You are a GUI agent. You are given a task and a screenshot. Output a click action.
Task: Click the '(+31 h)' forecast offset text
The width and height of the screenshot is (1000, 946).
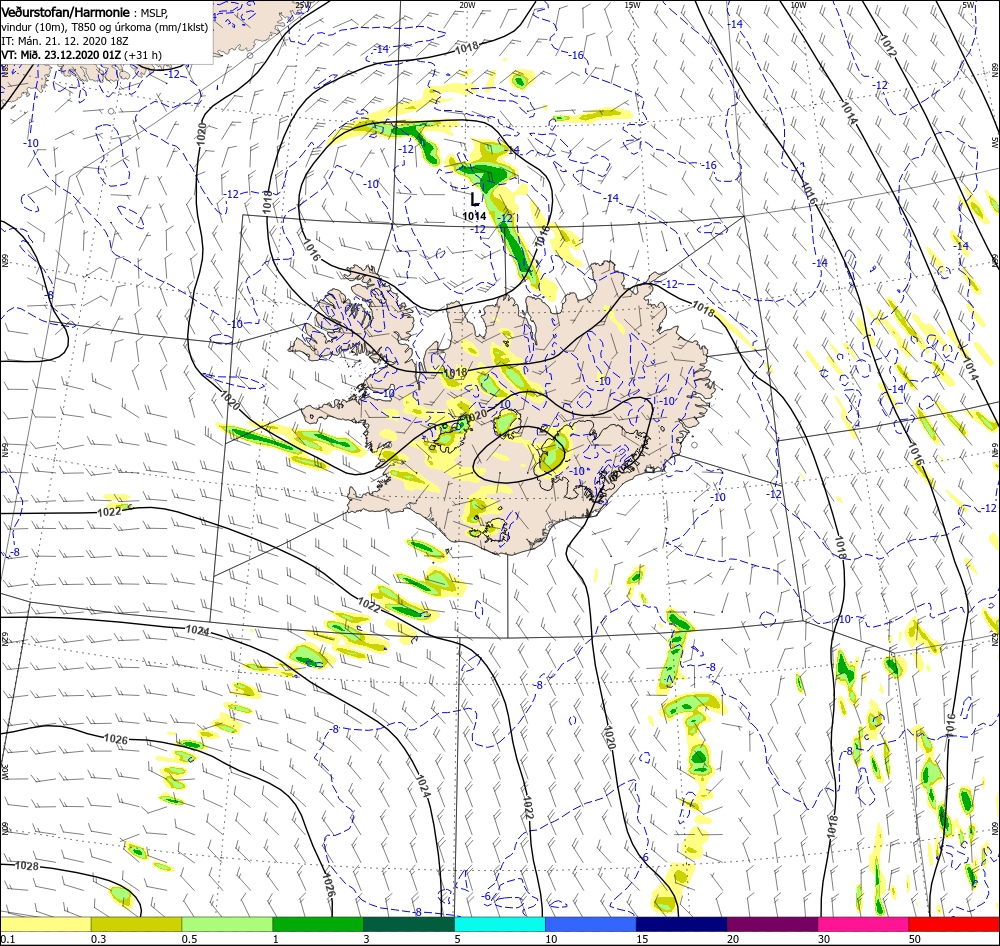click(x=143, y=55)
